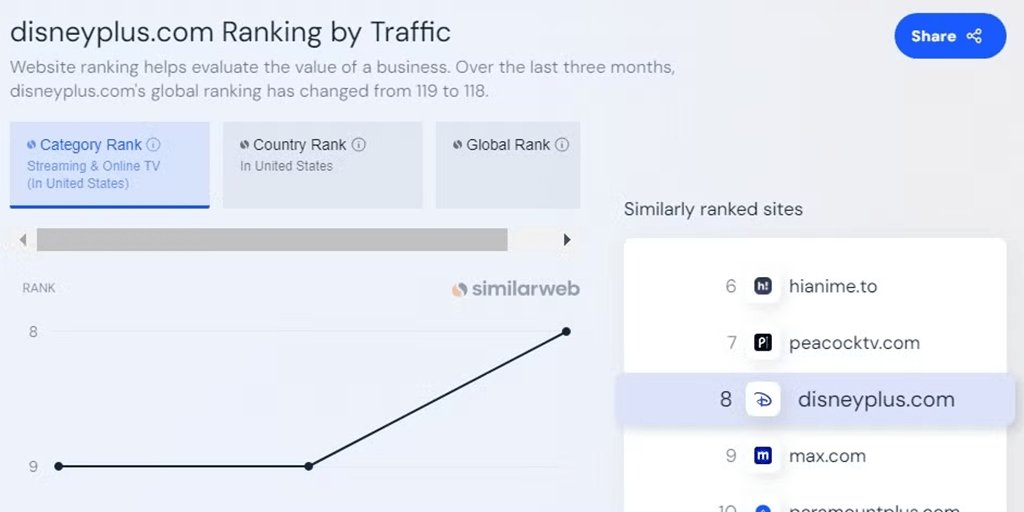Viewport: 1024px width, 512px height.
Task: Click the peacocktv.com site favicon
Action: [x=763, y=342]
